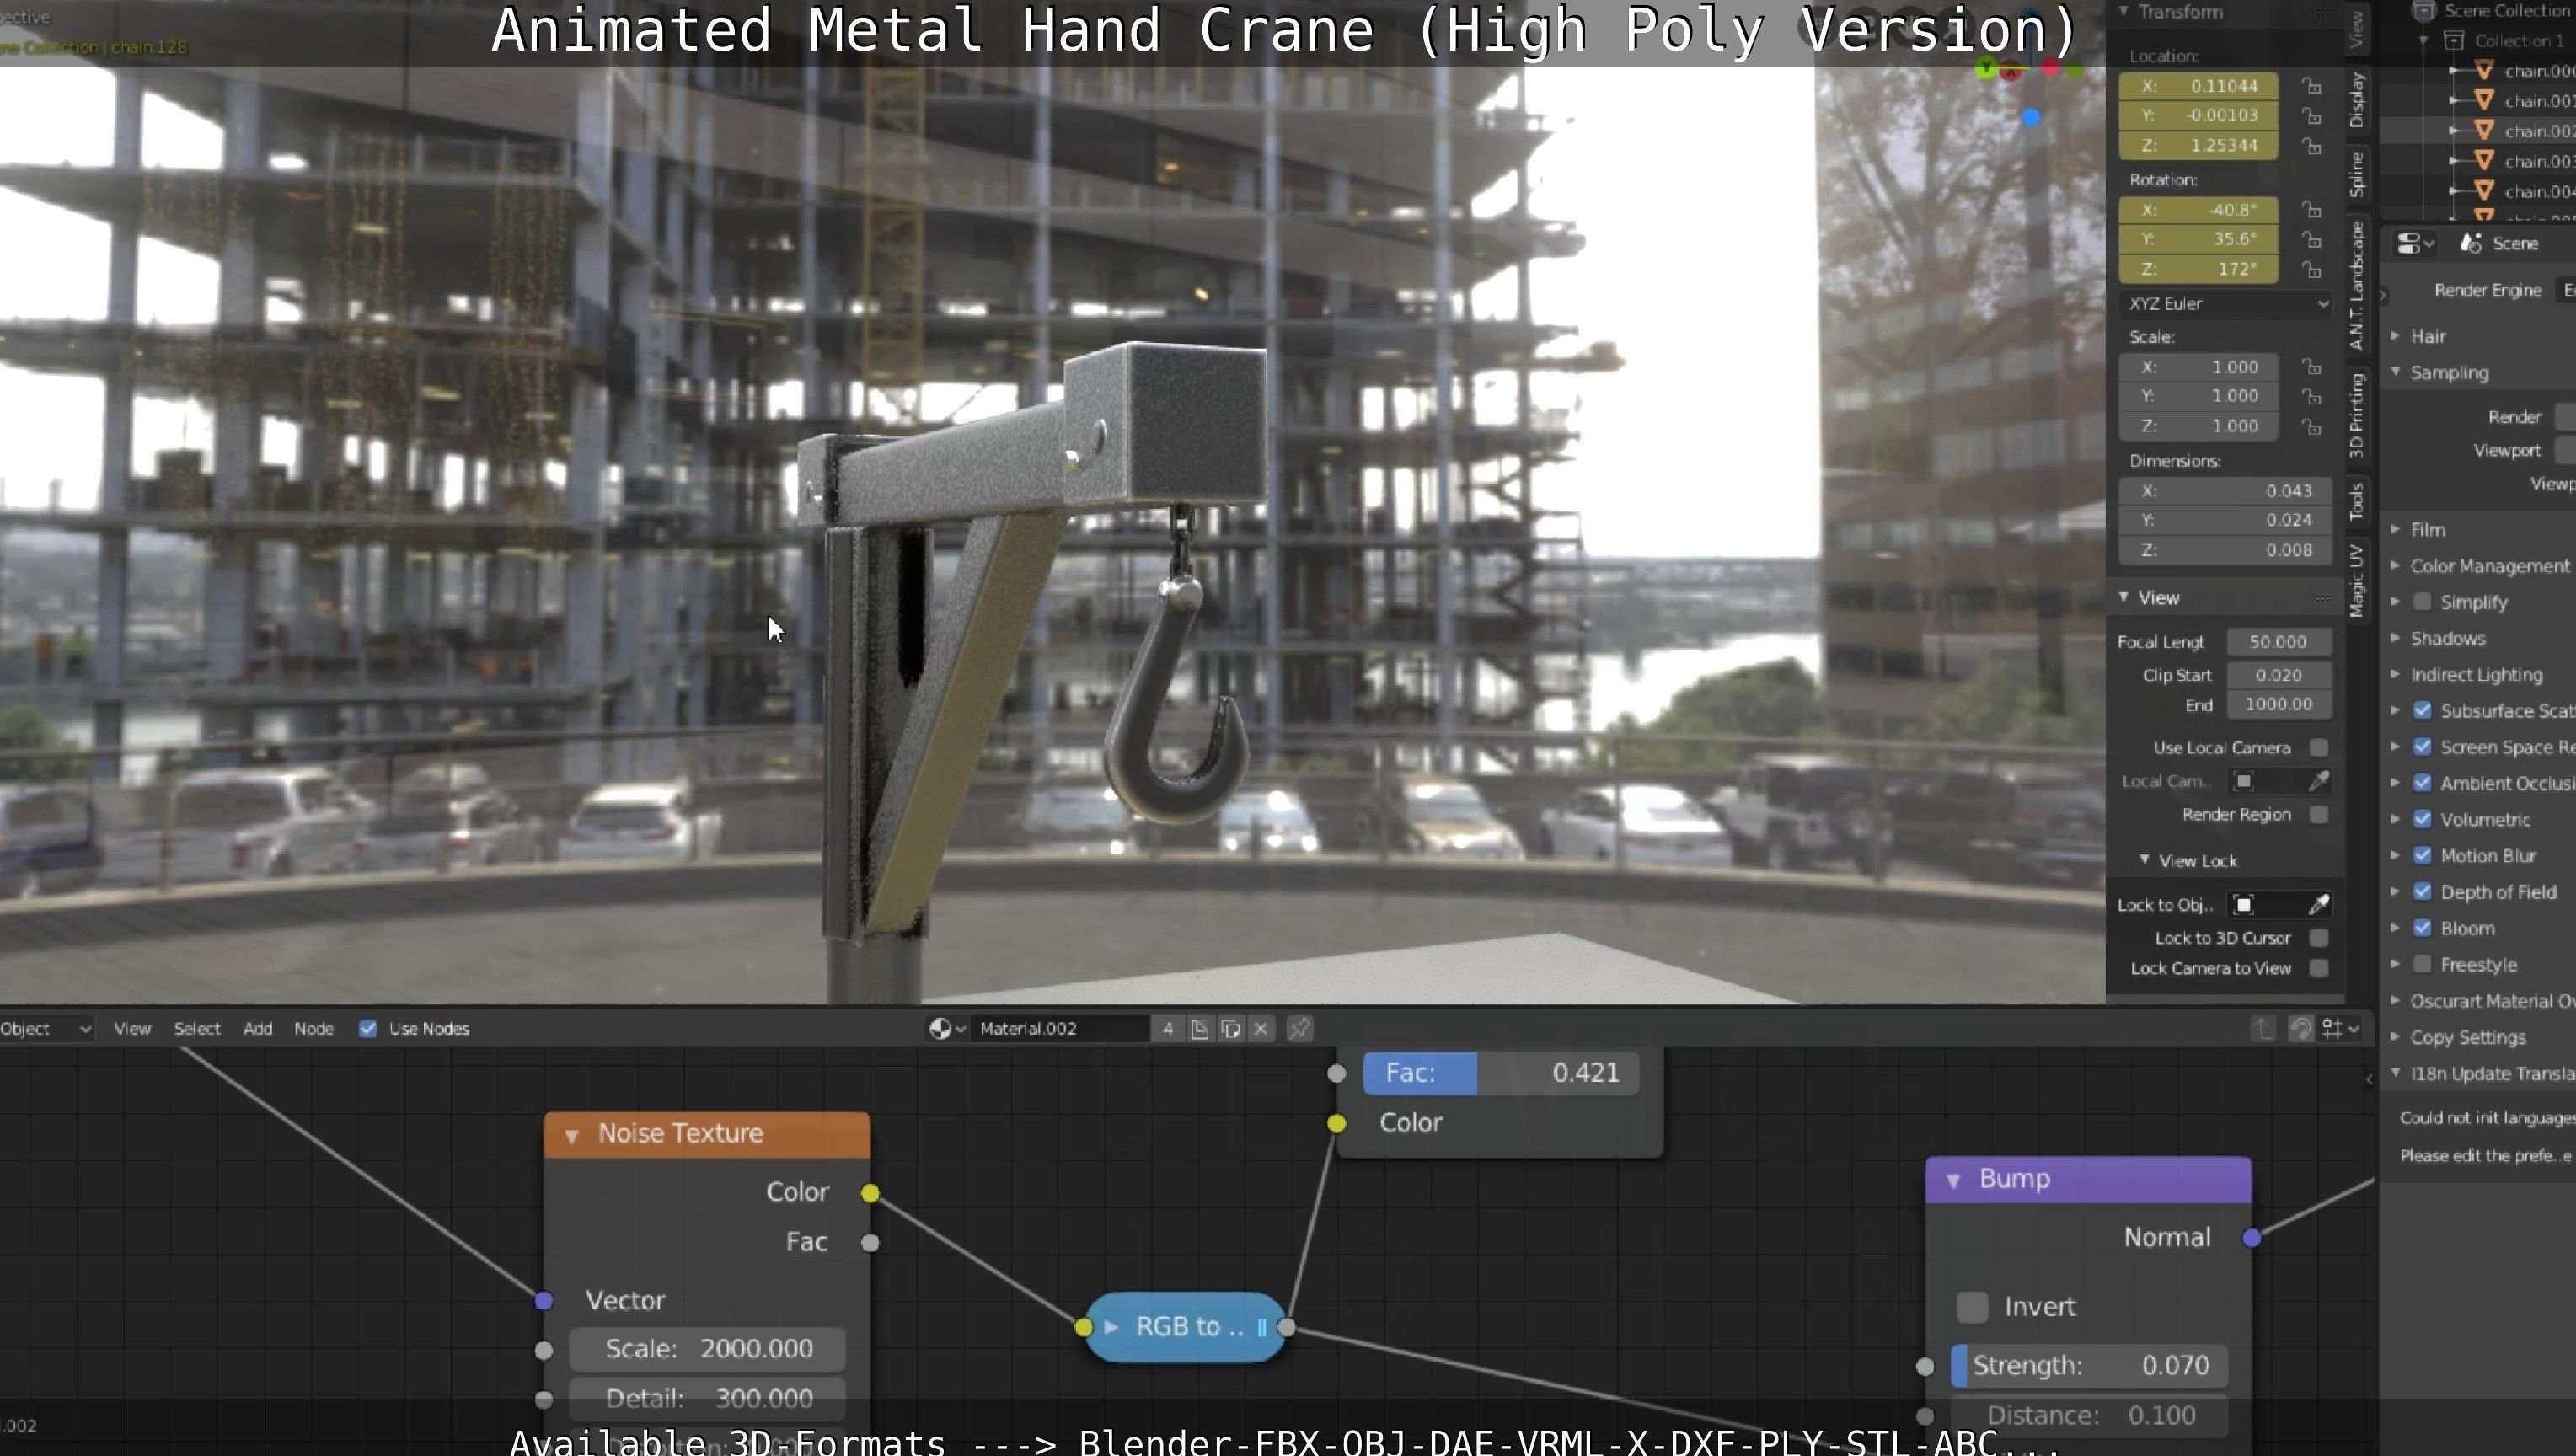Click the Focal Length value field
The height and width of the screenshot is (1456, 2576).
point(2279,642)
